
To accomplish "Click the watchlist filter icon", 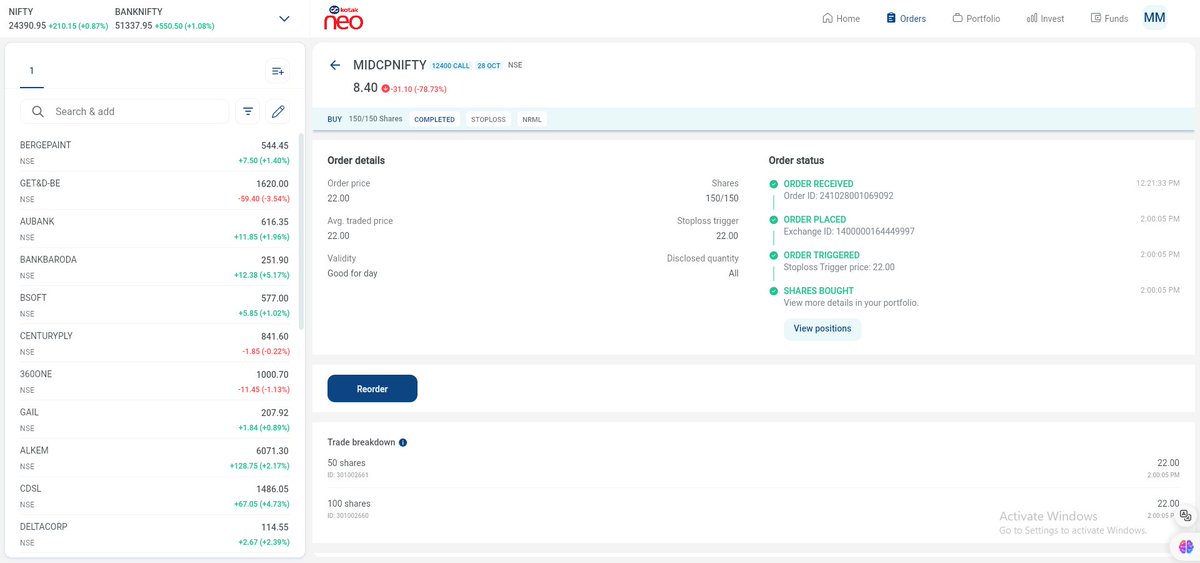I will (x=248, y=112).
